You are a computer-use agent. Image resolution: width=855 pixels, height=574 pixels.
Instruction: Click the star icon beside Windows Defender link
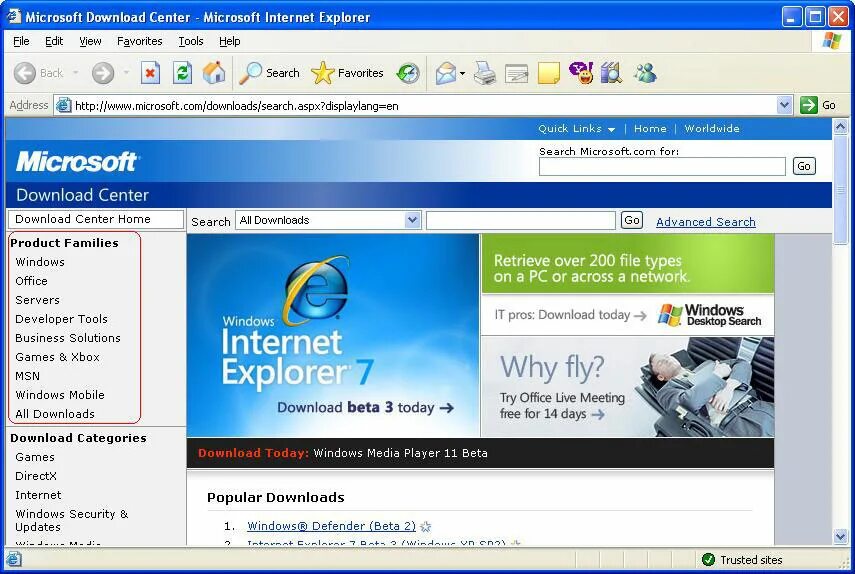click(x=426, y=527)
